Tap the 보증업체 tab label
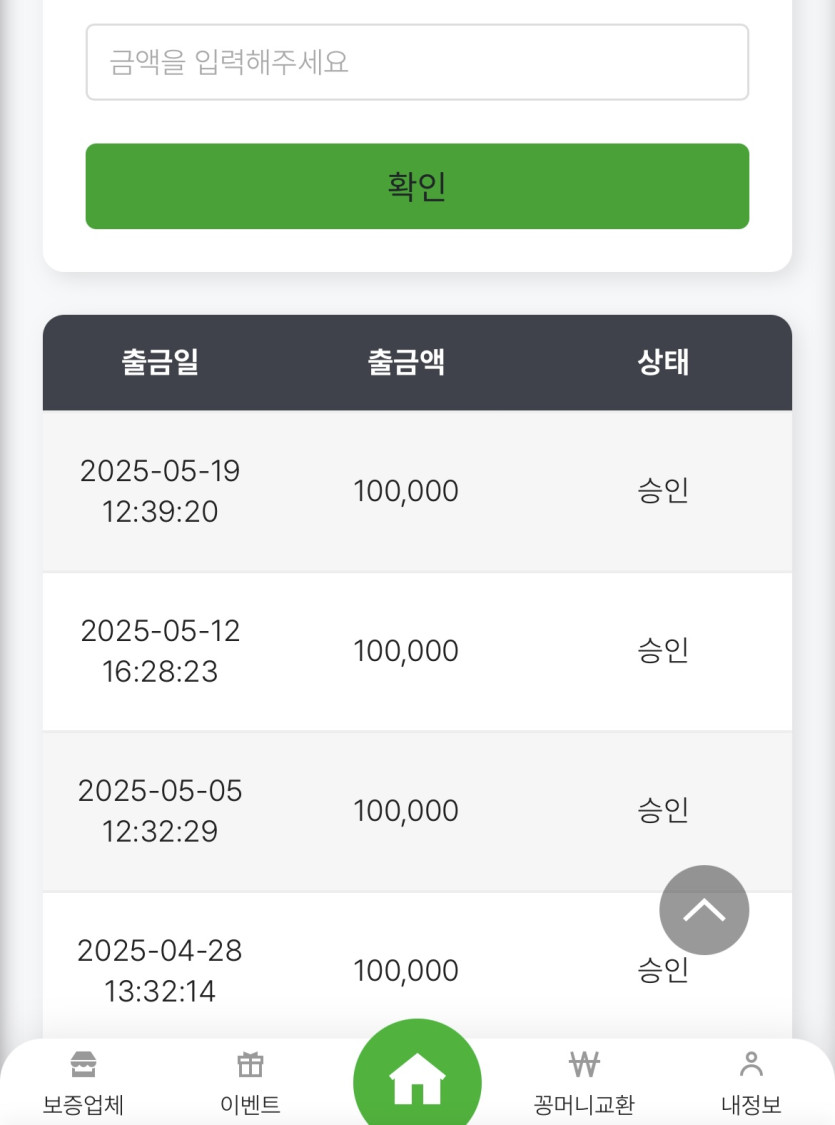The height and width of the screenshot is (1125, 835). point(83,1105)
